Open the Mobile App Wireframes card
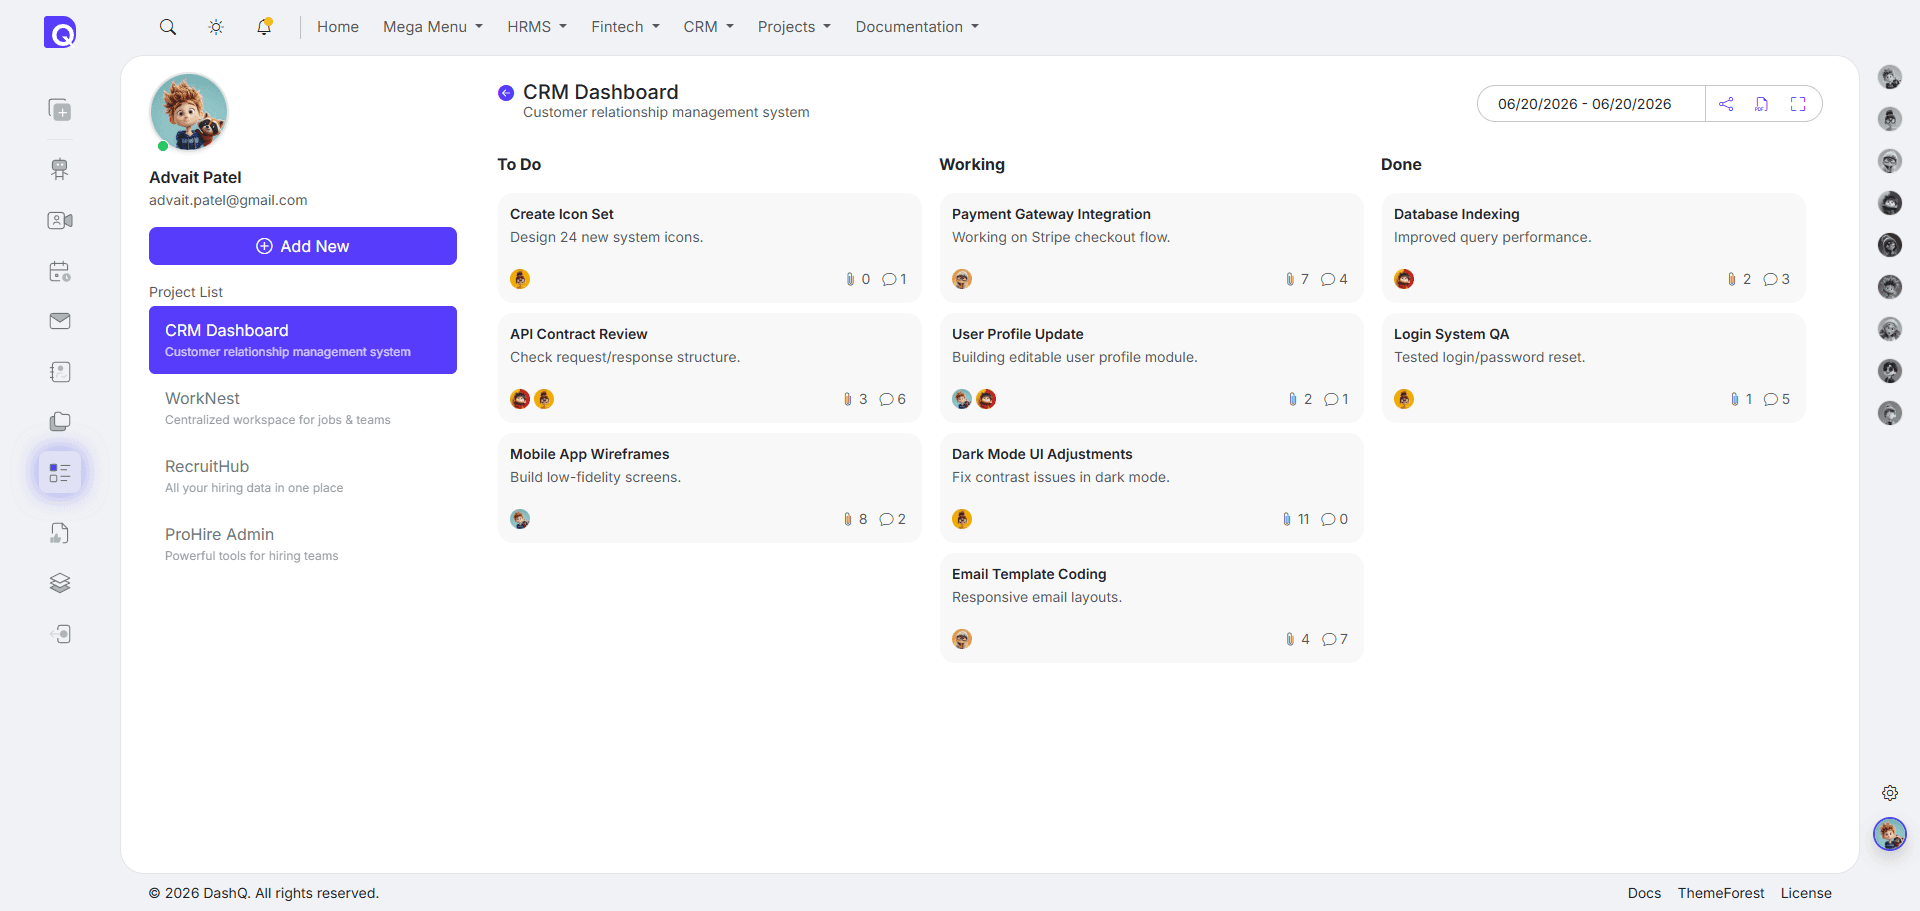Screen dimensions: 1920x911 click(710, 488)
